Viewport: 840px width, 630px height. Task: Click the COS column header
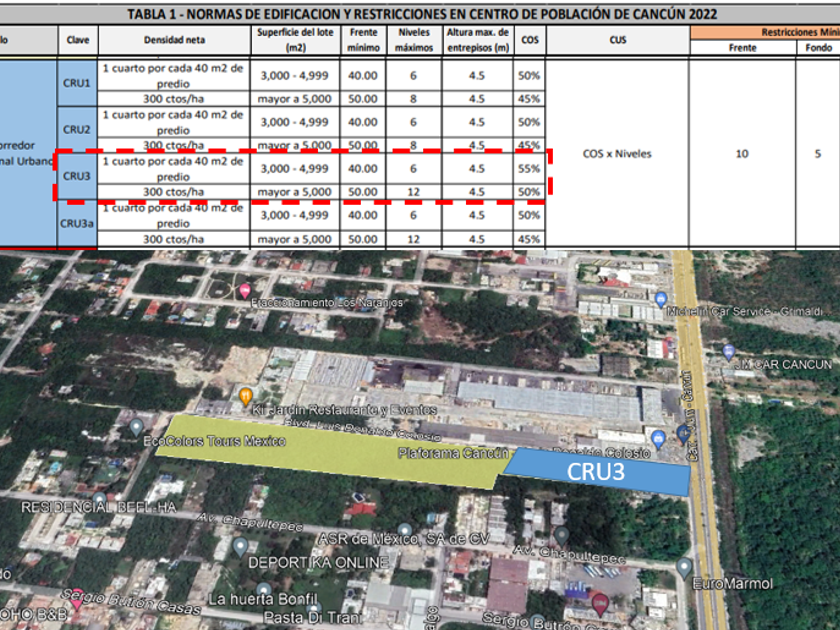coord(530,40)
